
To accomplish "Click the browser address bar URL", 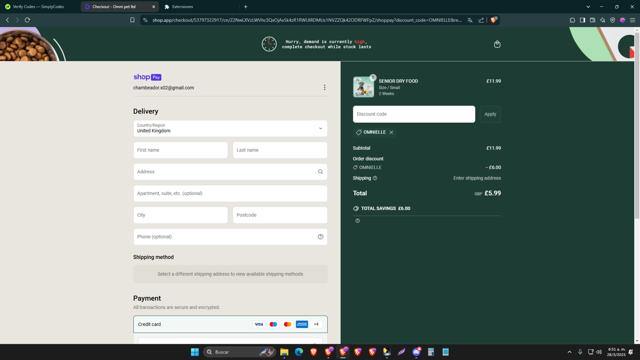I will click(x=307, y=20).
